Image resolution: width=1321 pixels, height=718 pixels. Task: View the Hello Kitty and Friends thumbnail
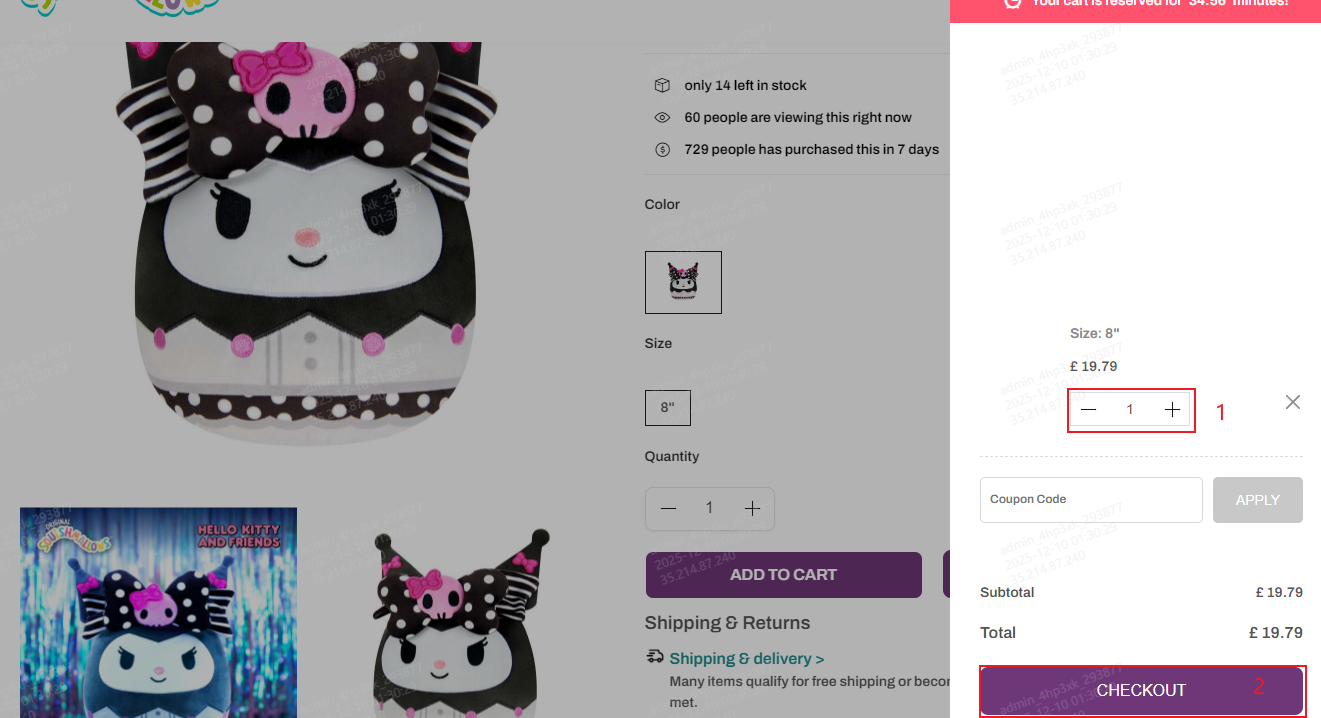click(x=158, y=612)
